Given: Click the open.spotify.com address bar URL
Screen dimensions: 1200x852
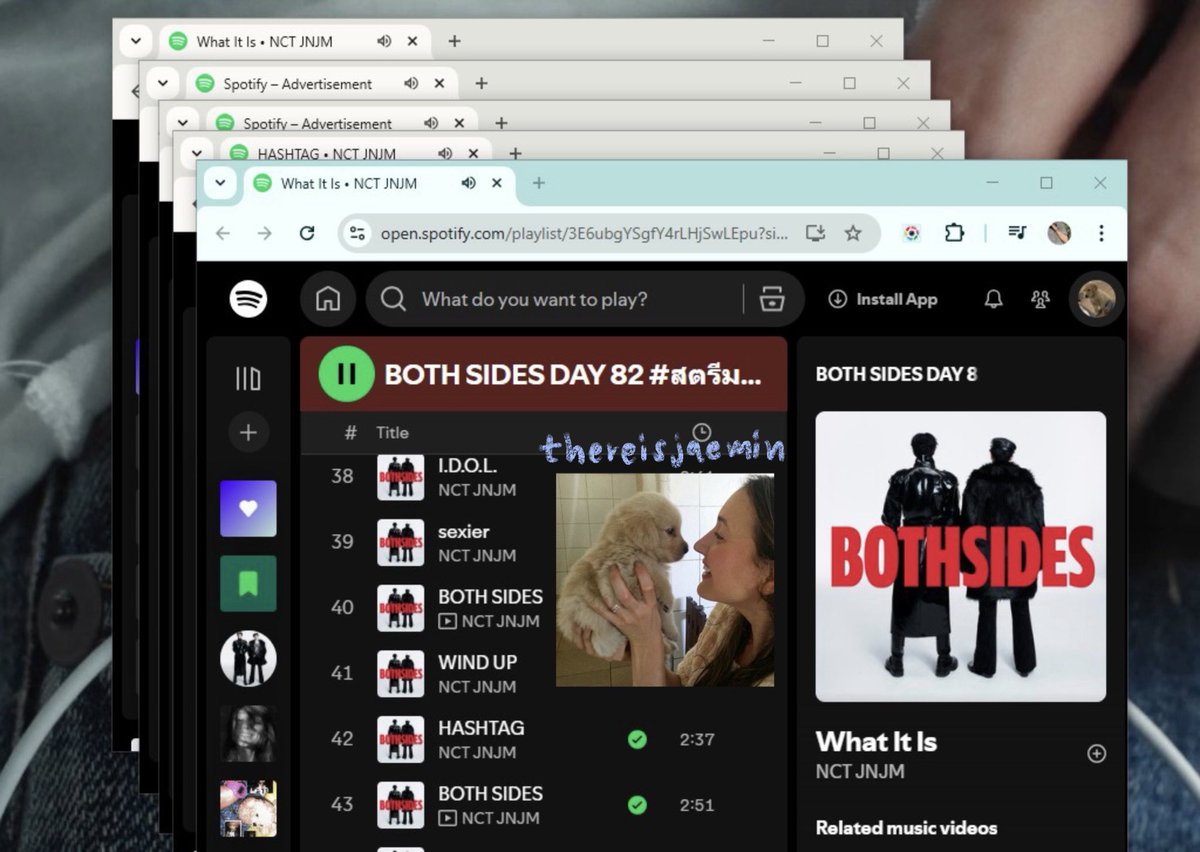Looking at the screenshot, I should pyautogui.click(x=584, y=233).
